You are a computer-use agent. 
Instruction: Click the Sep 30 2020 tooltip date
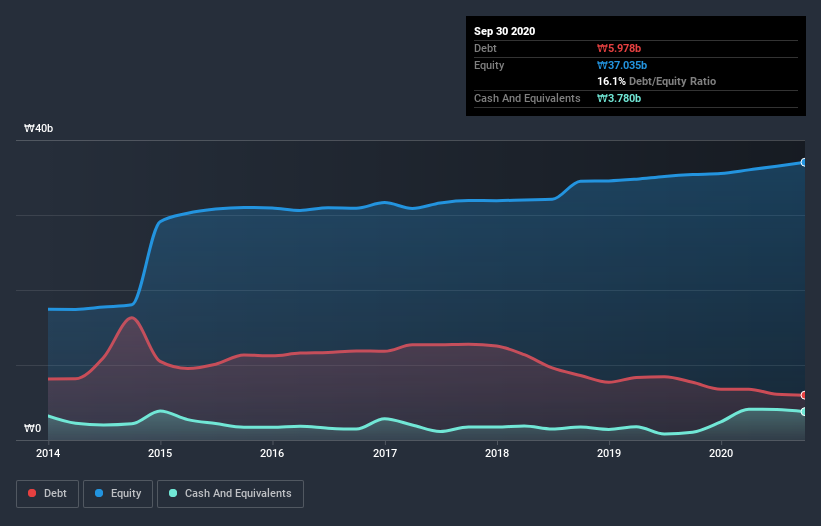505,31
